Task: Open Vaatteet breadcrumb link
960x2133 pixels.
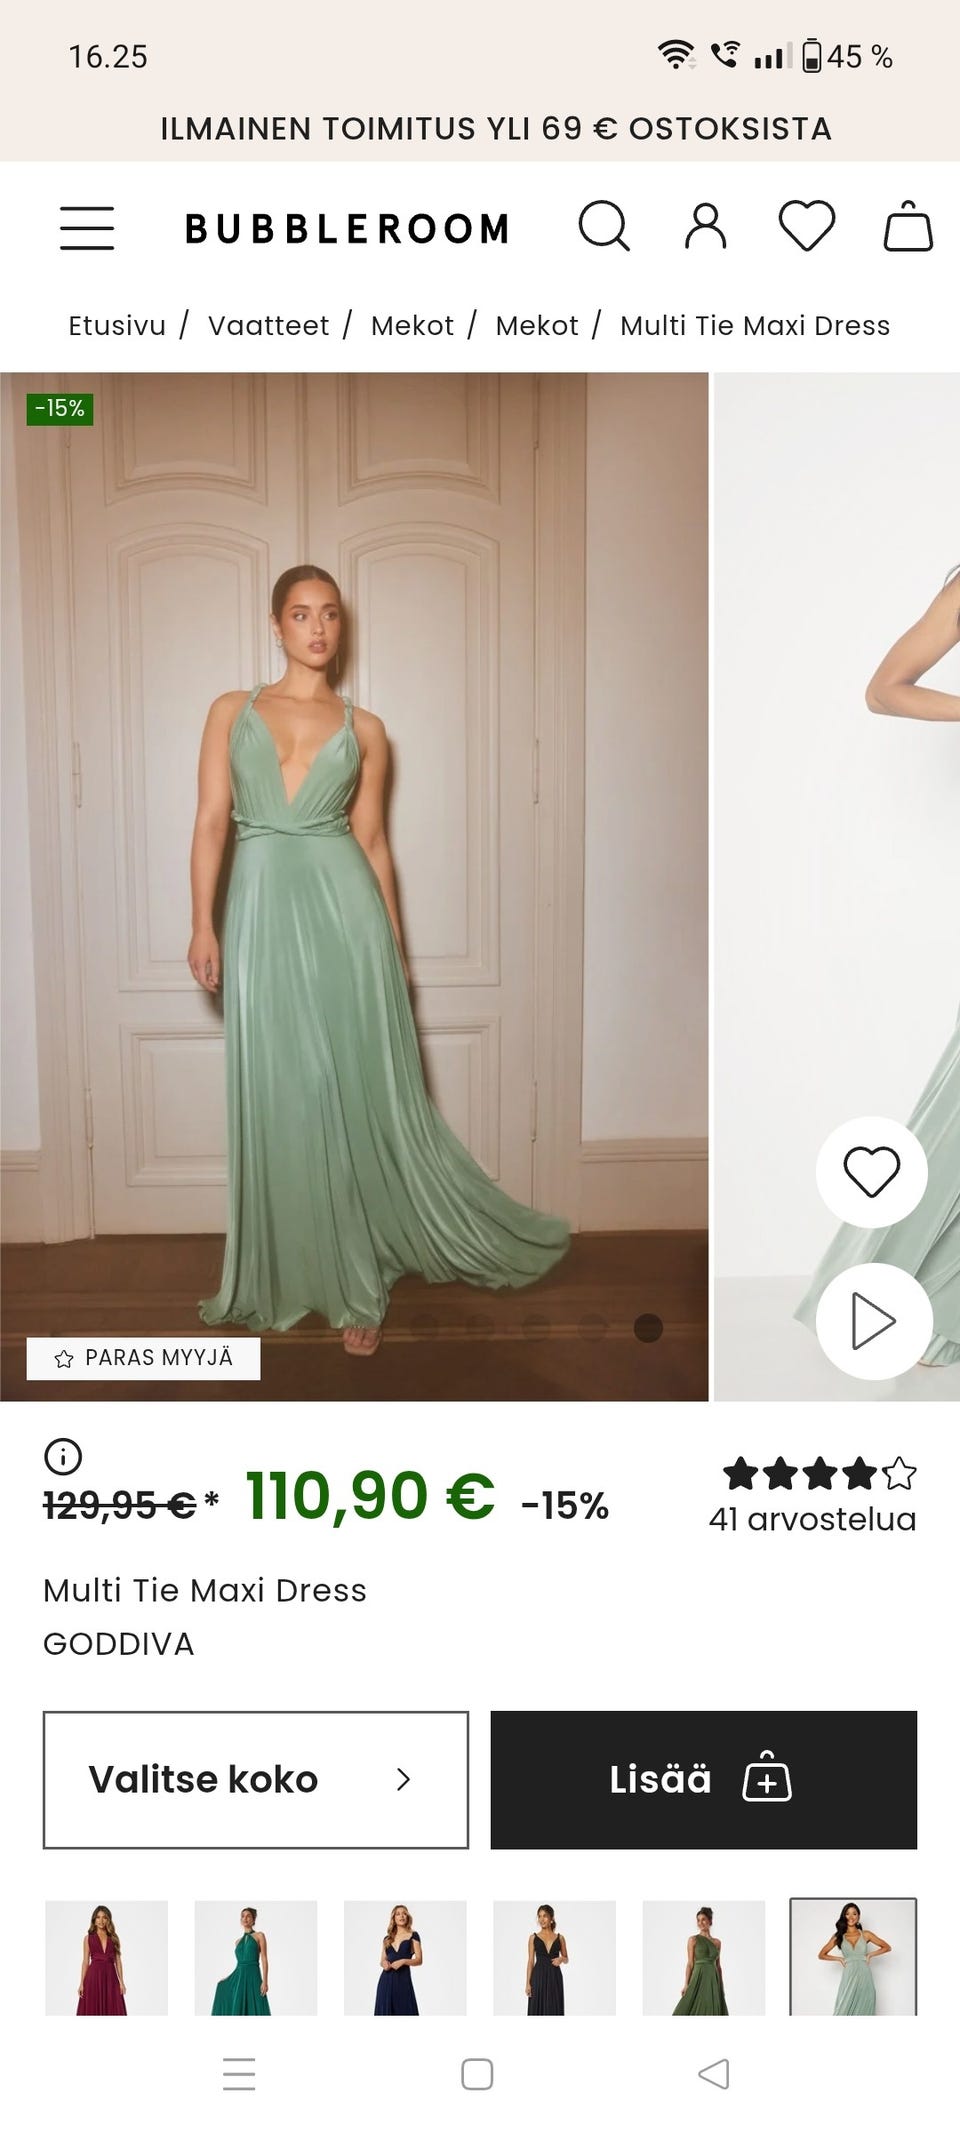Action: (x=268, y=326)
